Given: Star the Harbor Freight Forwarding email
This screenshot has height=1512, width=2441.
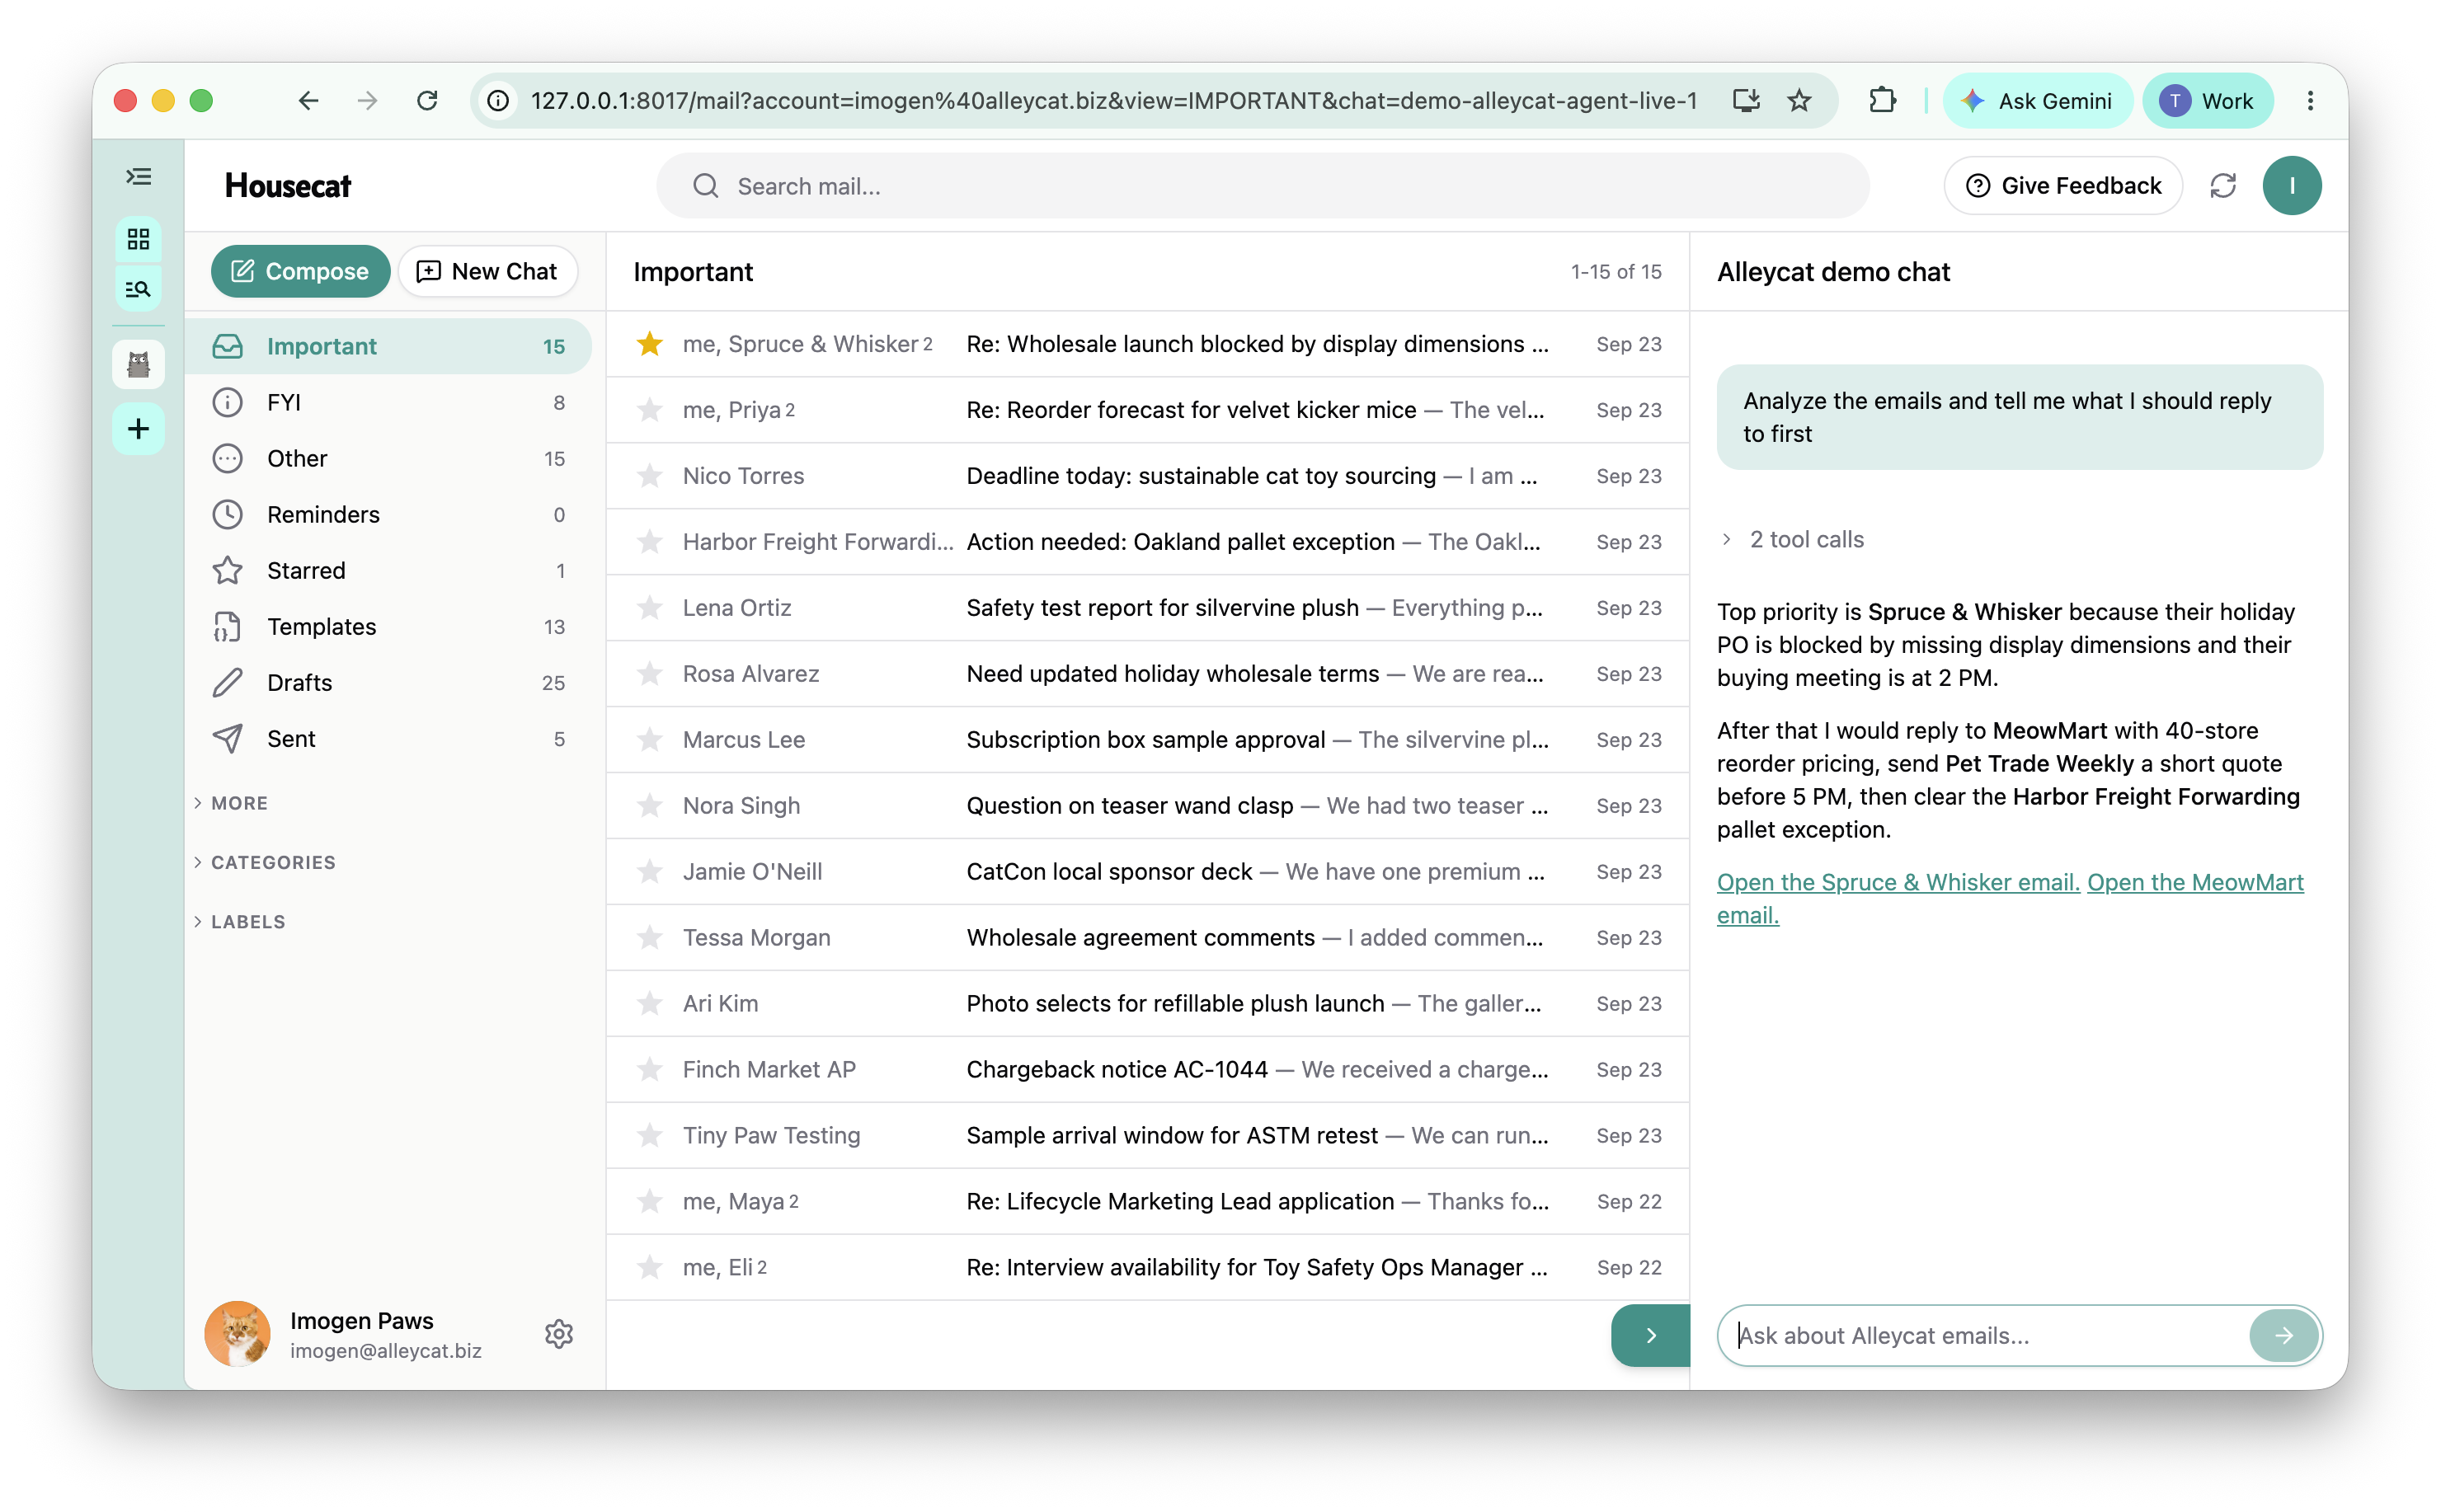Looking at the screenshot, I should point(650,542).
